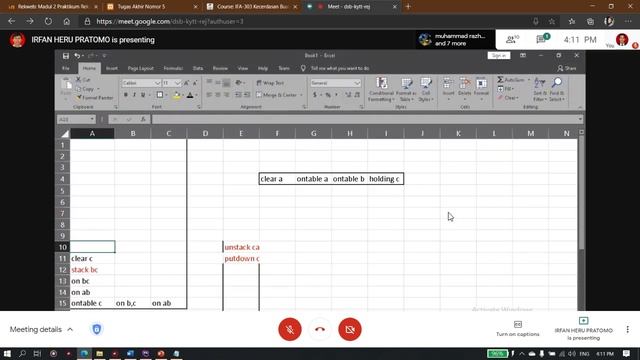
Task: Click Merge & Center
Action: pos(277,95)
